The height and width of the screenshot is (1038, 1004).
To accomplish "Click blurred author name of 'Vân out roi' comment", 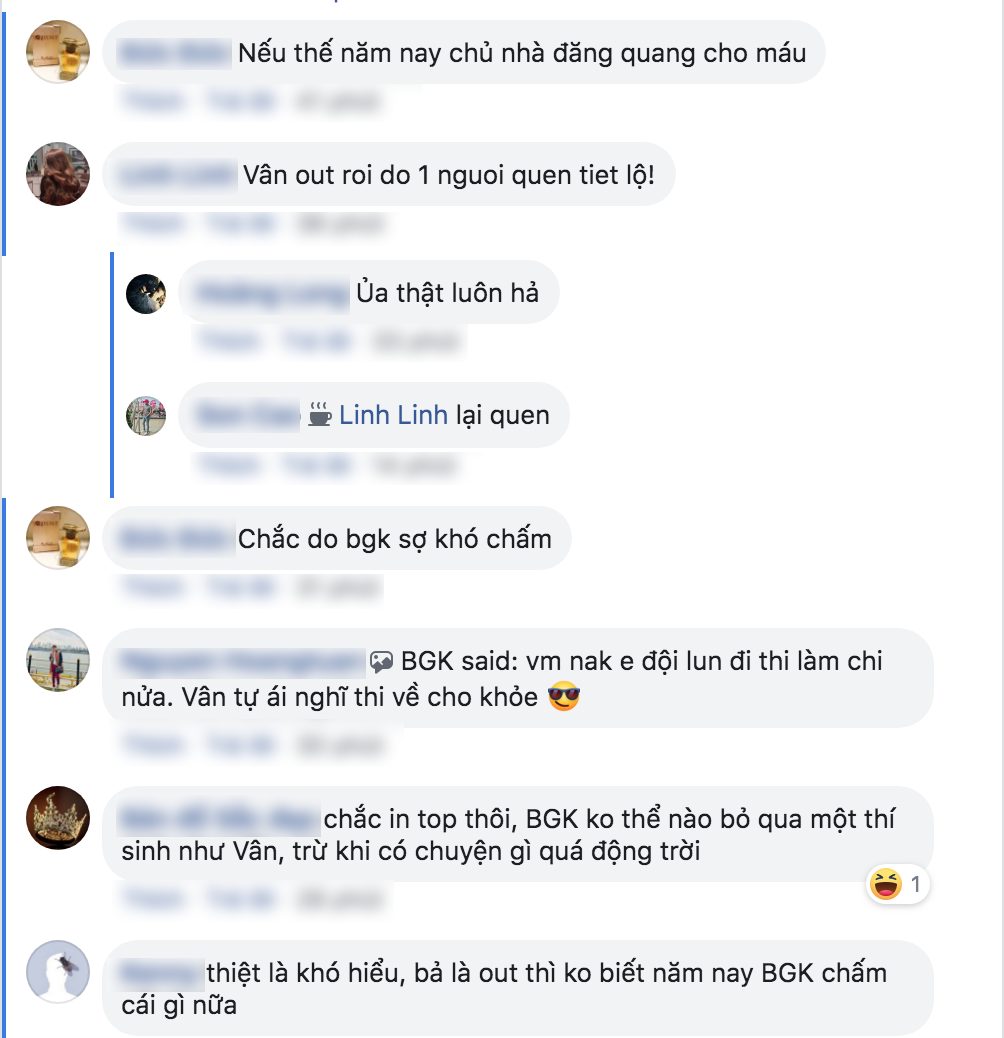I will 177,175.
